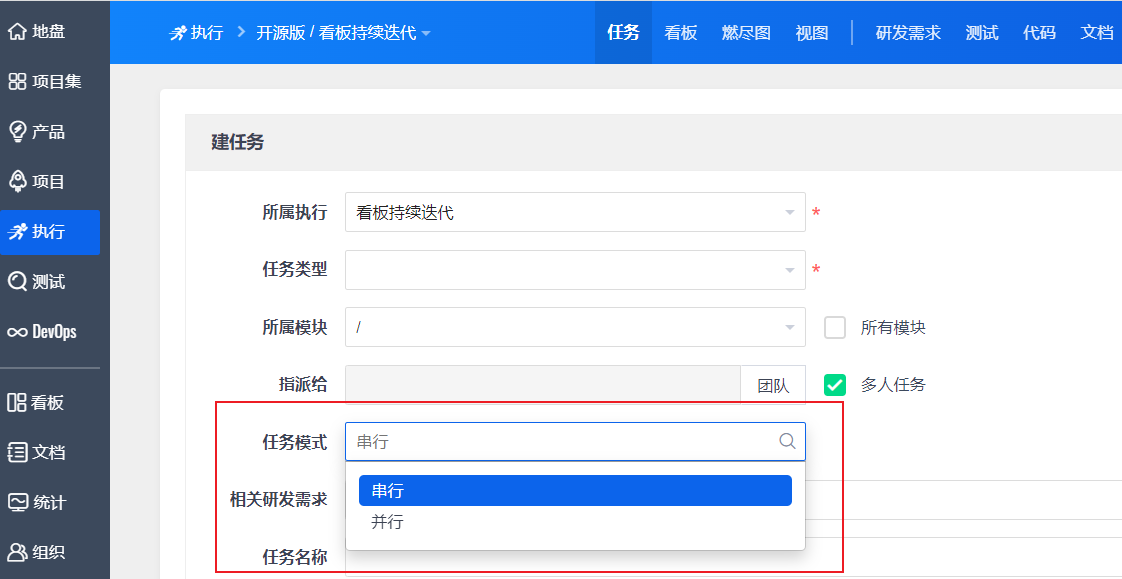Open 文档 in left sidebar
Image resolution: width=1122 pixels, height=579 pixels.
[37, 453]
